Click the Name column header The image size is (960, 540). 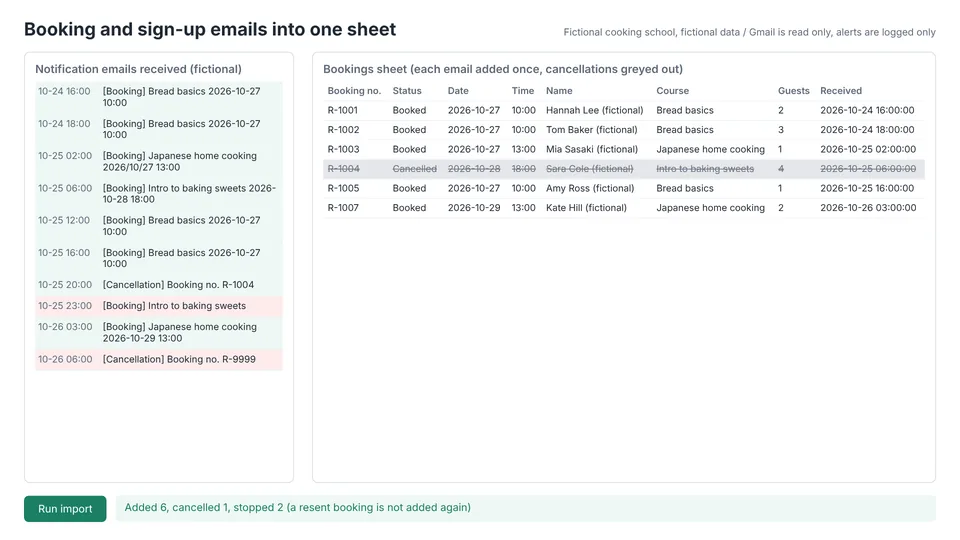pyautogui.click(x=559, y=91)
